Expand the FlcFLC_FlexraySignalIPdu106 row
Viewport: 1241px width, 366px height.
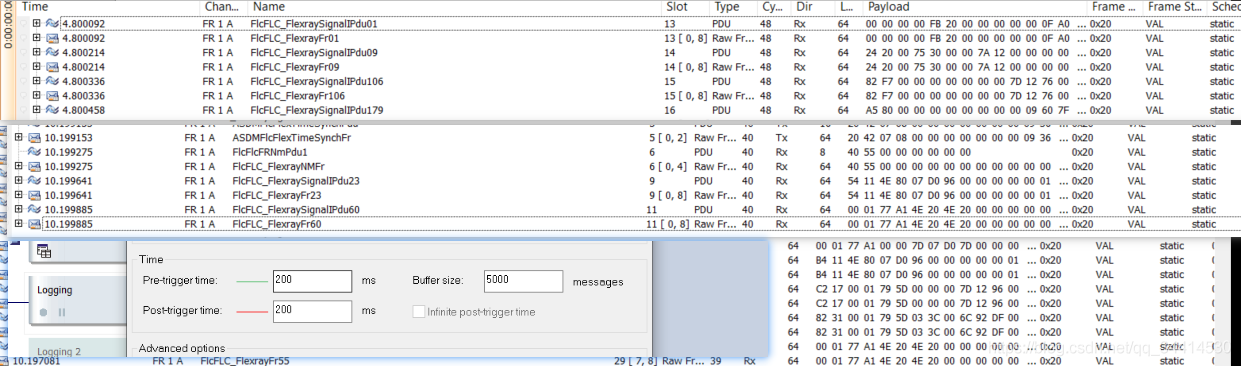click(x=37, y=81)
